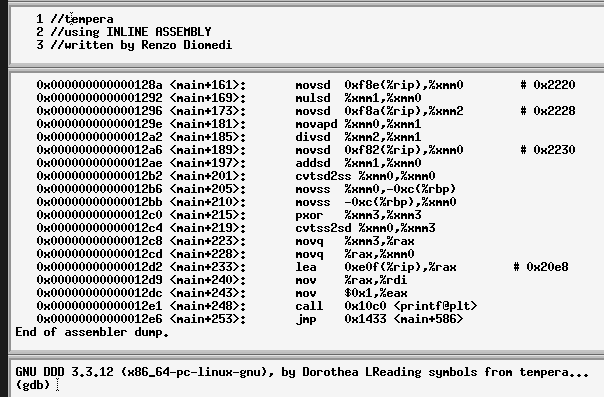Click the # 0x20e8 comment
The image size is (604, 397).
click(x=541, y=267)
